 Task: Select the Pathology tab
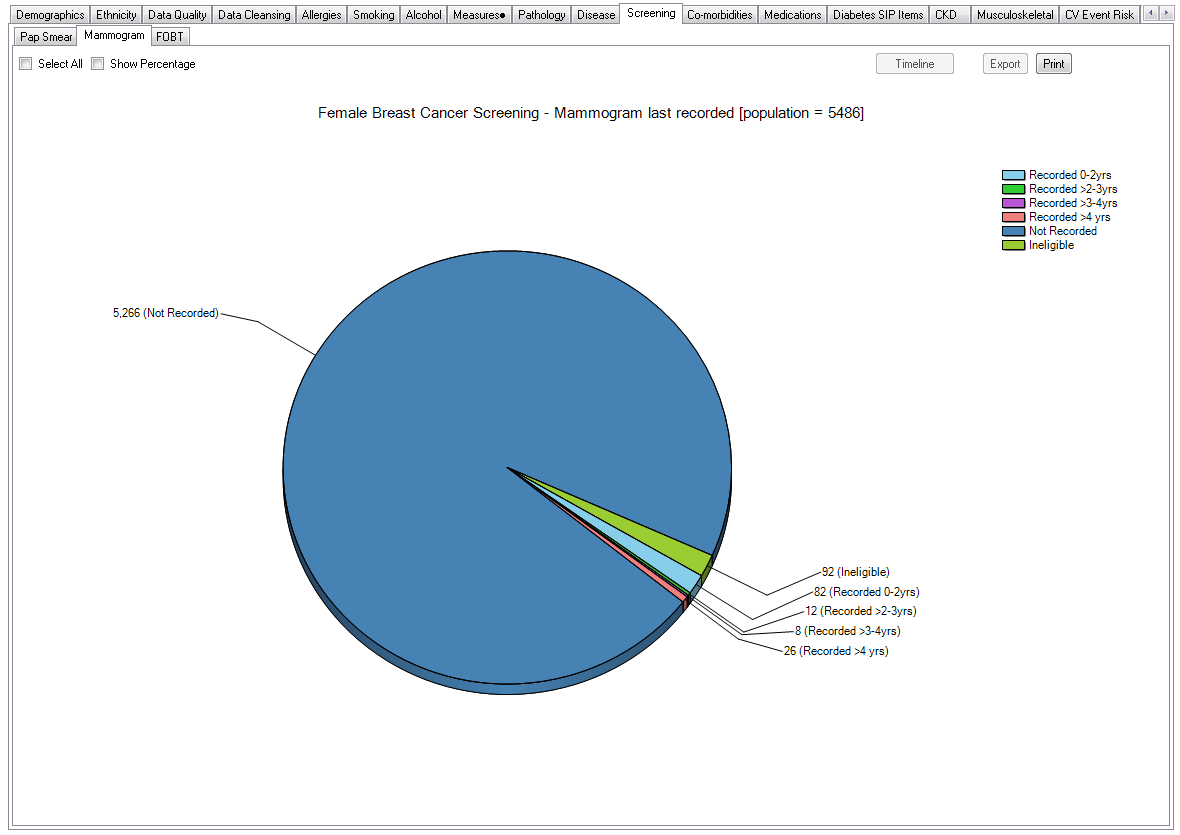tap(541, 15)
